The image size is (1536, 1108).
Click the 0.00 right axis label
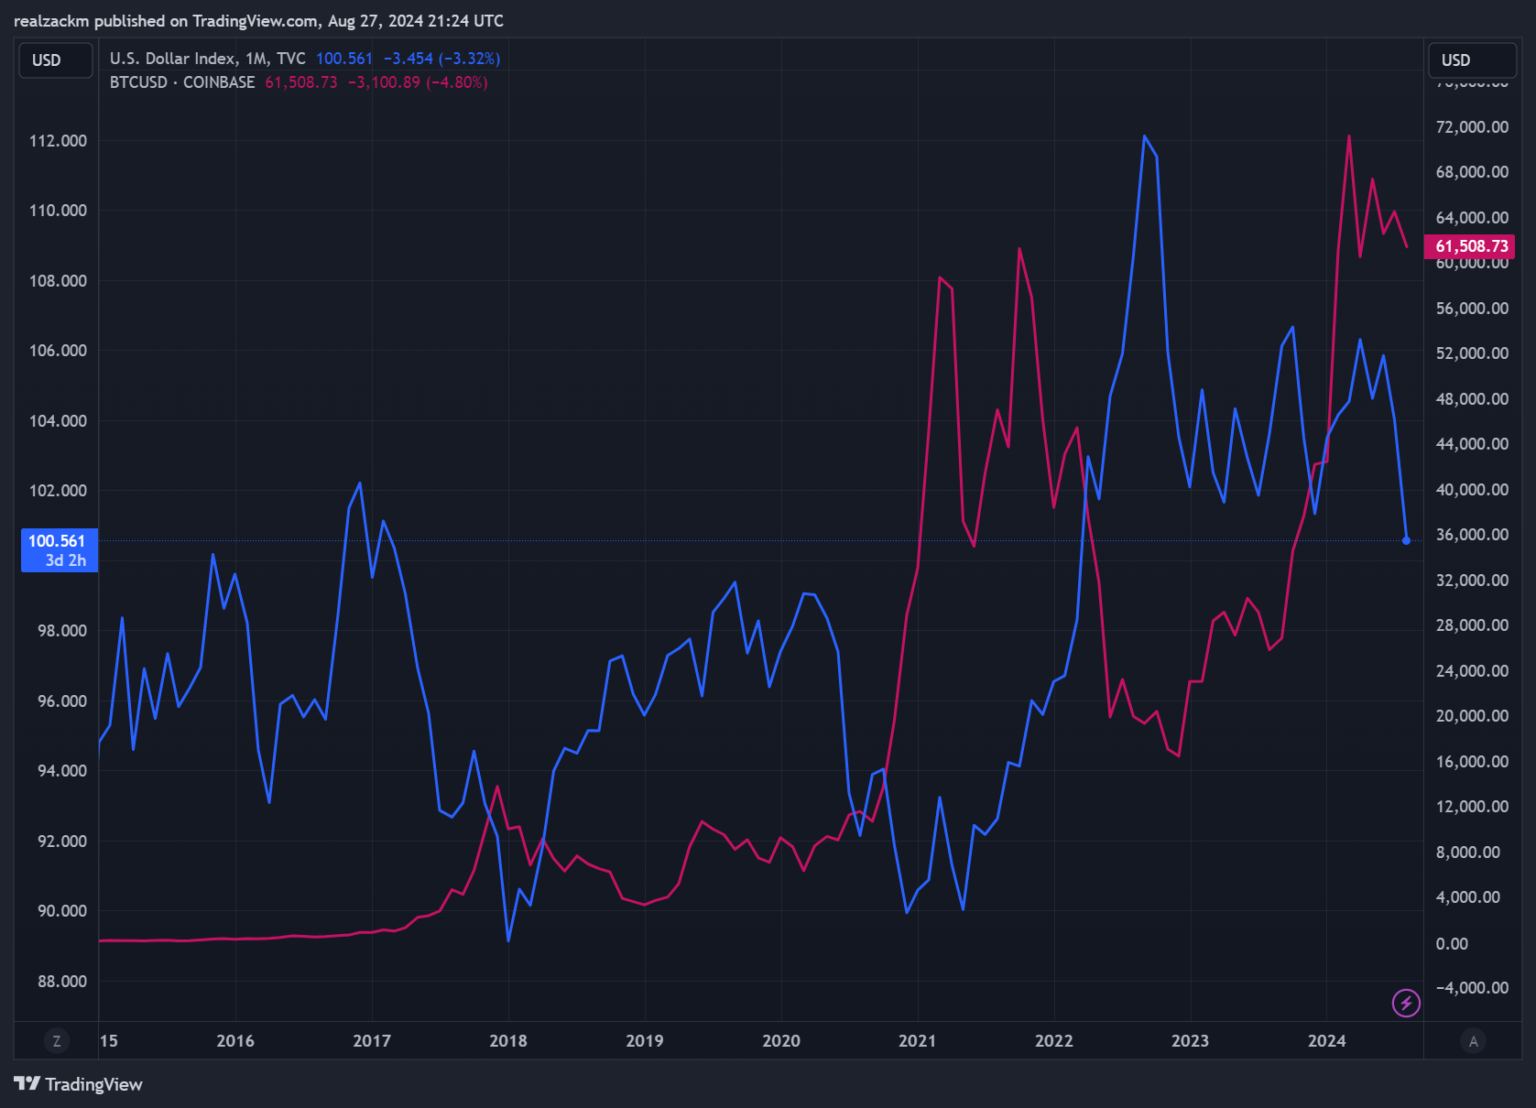point(1452,943)
